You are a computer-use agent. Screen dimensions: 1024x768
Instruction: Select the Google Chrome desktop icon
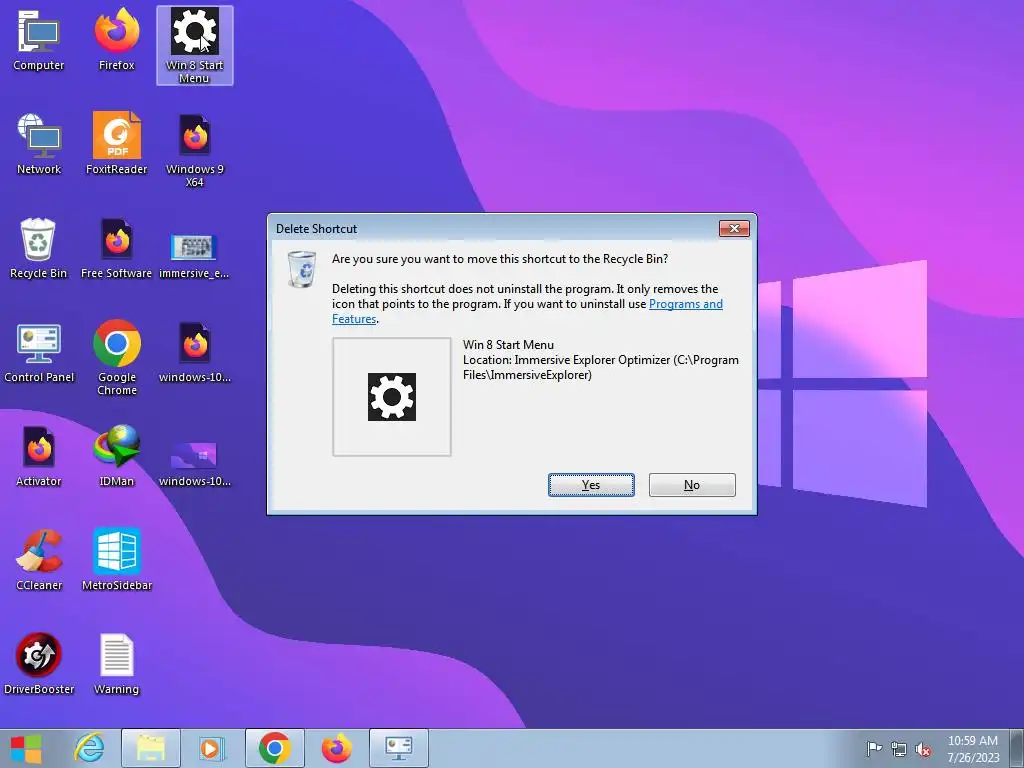(117, 358)
